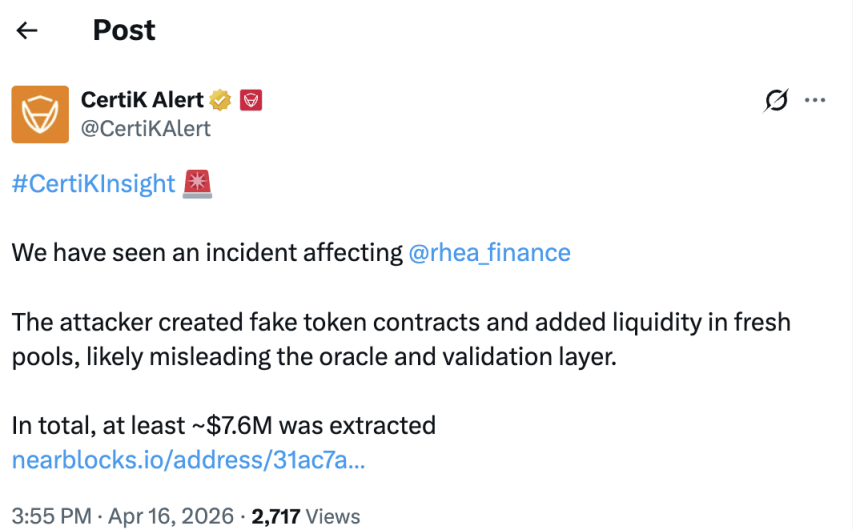
Task: Go back using the left arrow
Action: point(27,30)
